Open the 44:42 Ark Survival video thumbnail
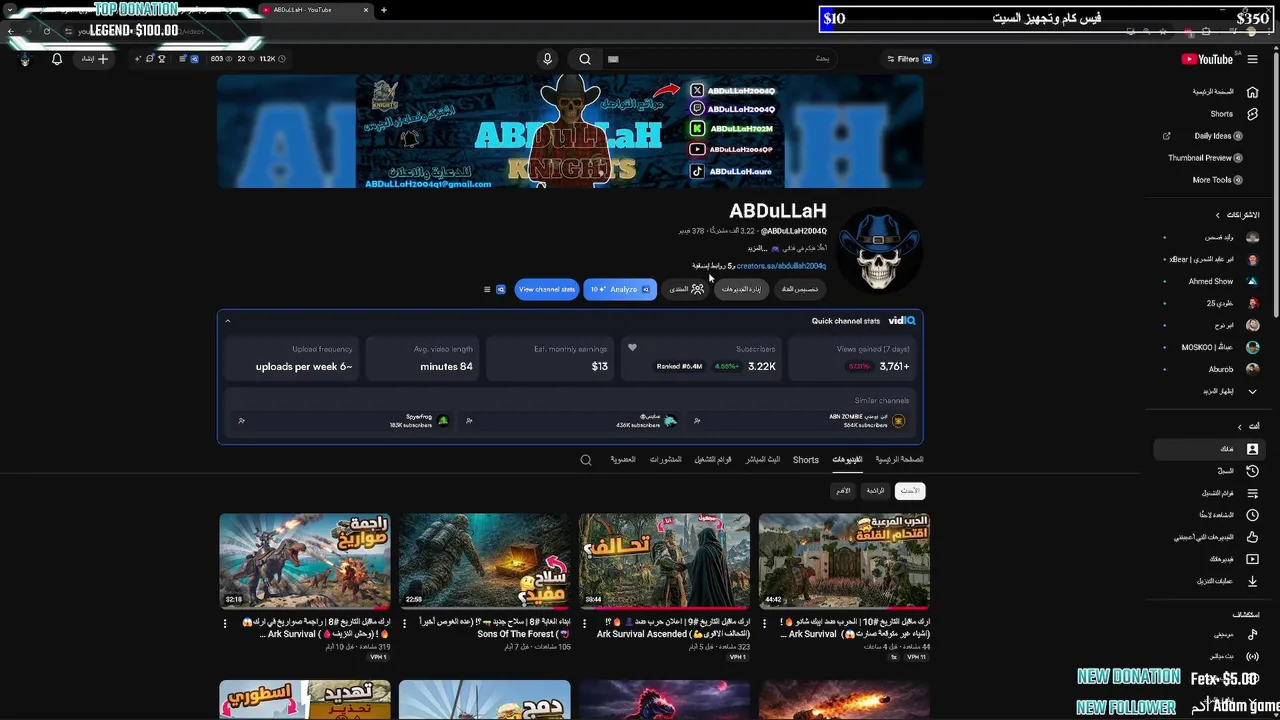The width and height of the screenshot is (1280, 720). click(844, 561)
